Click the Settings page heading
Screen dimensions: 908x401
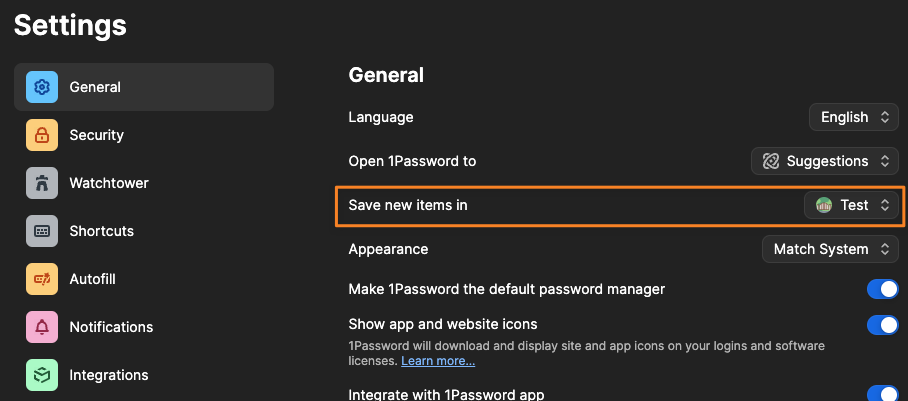(70, 25)
